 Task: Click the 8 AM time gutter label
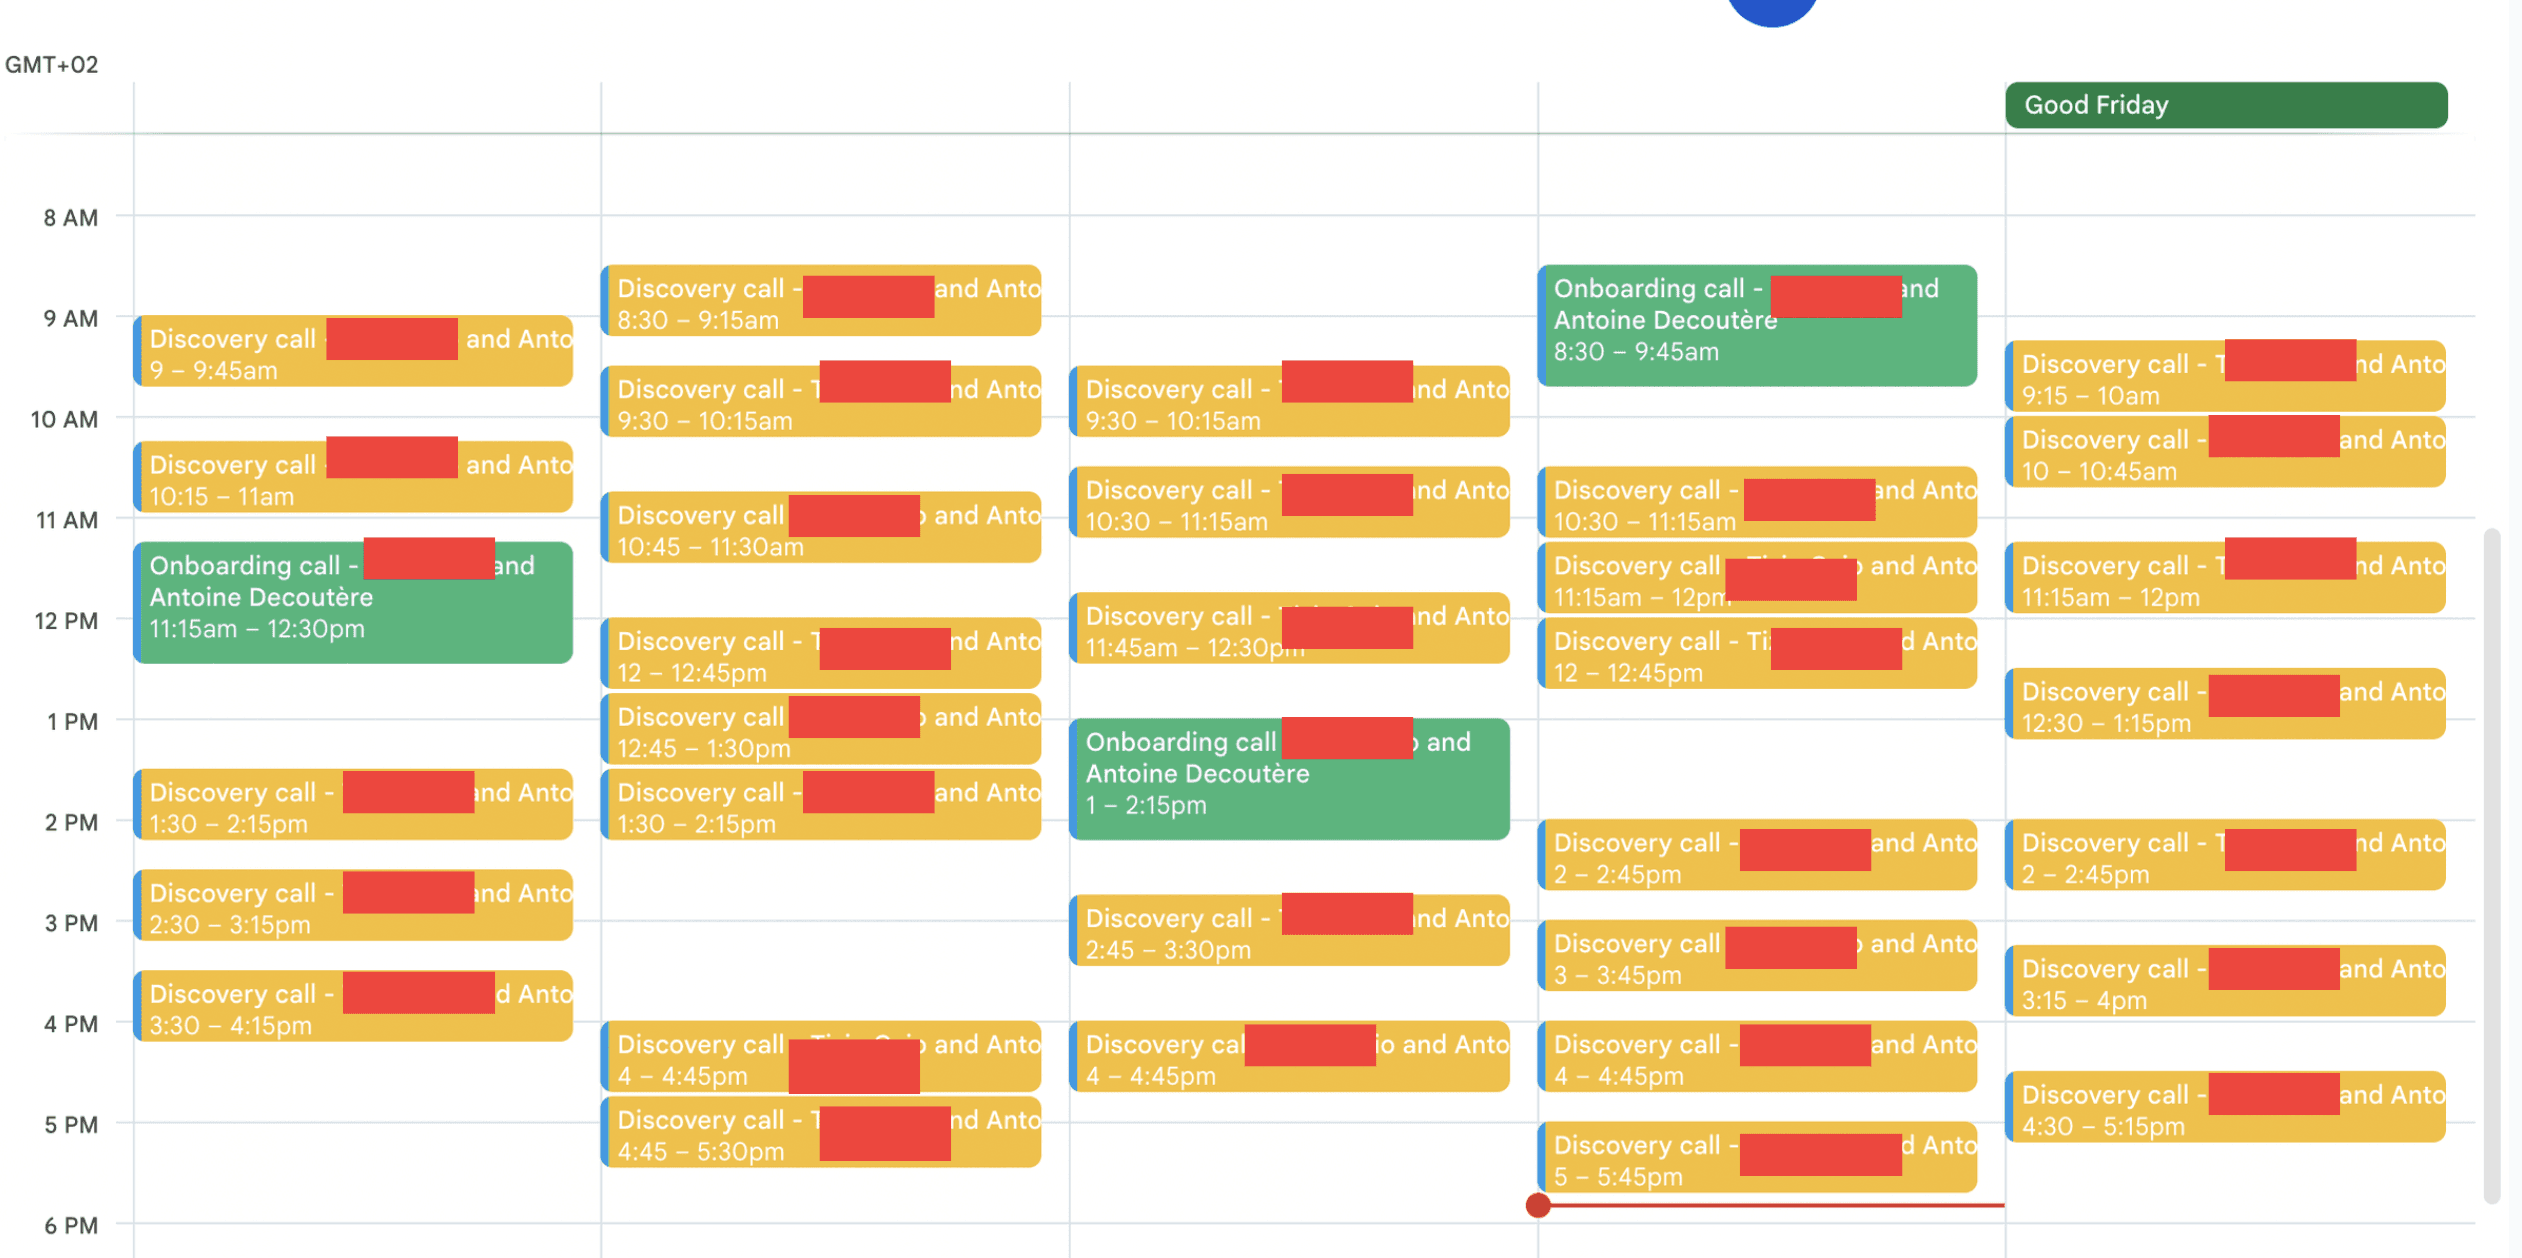pos(71,217)
